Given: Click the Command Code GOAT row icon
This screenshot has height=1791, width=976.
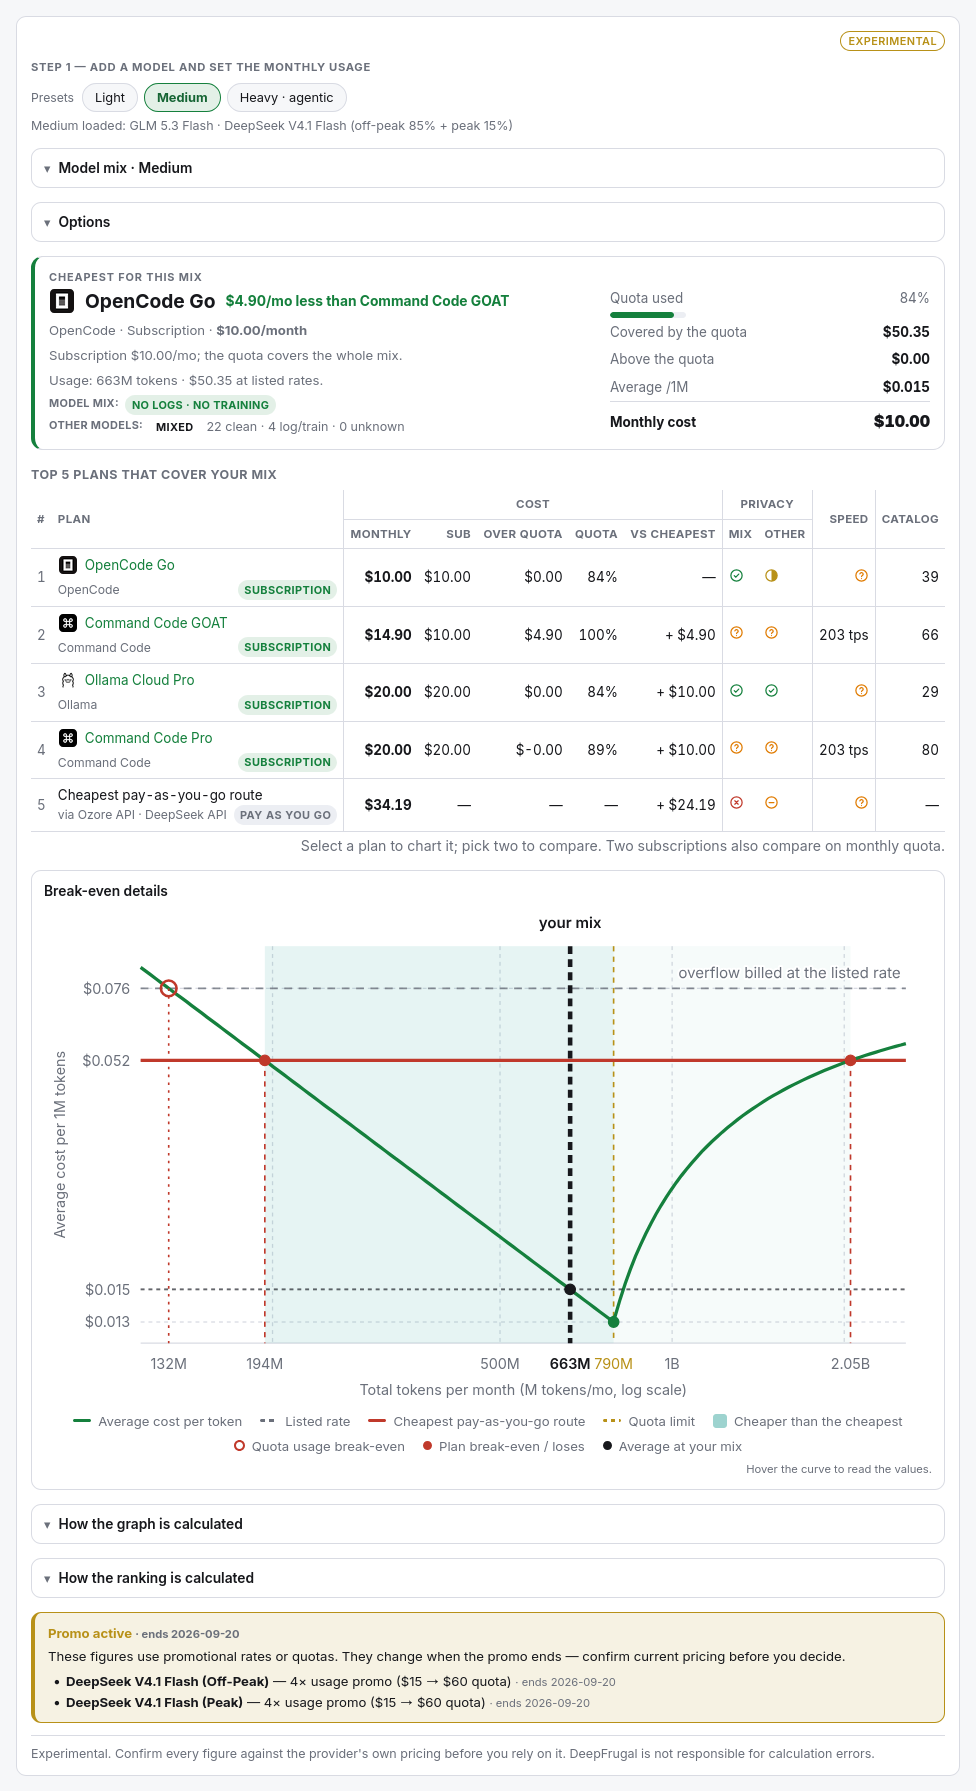Looking at the screenshot, I should coord(67,623).
